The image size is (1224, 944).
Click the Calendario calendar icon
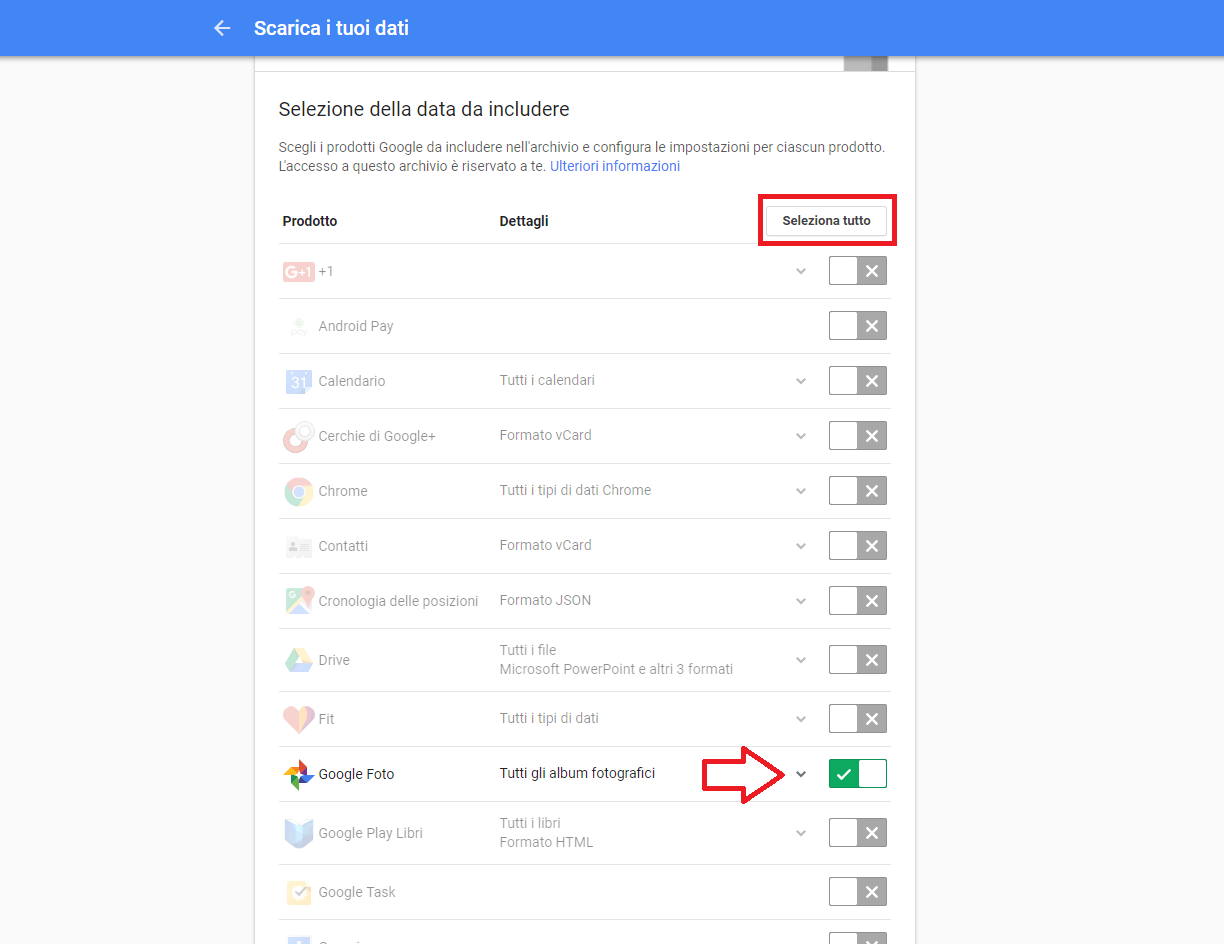(298, 381)
